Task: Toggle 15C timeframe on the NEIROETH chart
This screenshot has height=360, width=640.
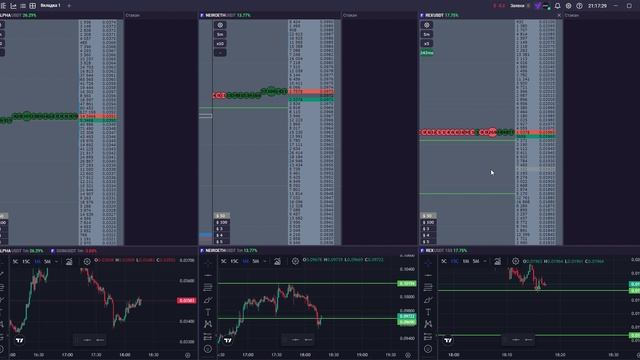Action: coord(234,261)
